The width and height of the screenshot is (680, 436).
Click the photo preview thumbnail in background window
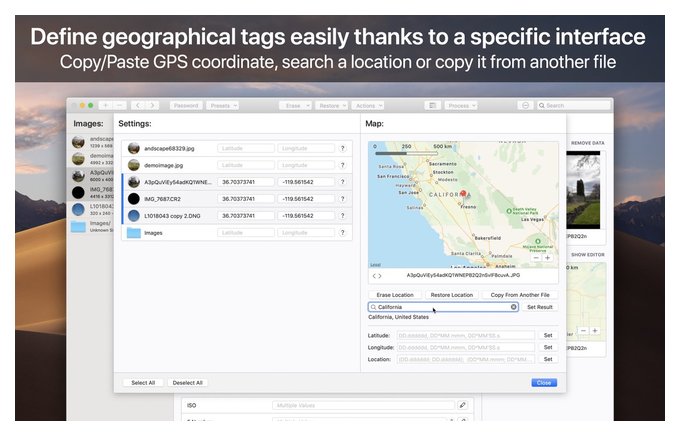tap(583, 190)
